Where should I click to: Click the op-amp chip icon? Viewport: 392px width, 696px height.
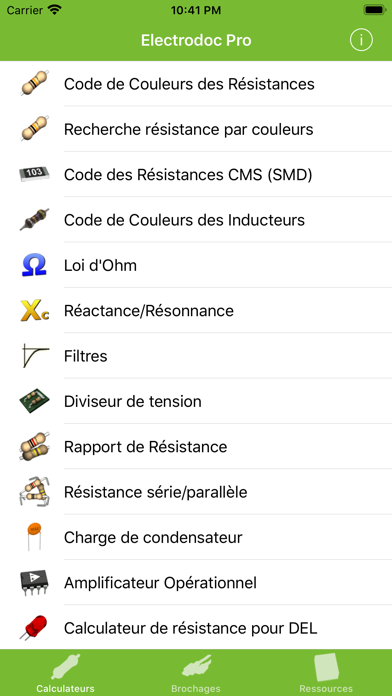35,582
